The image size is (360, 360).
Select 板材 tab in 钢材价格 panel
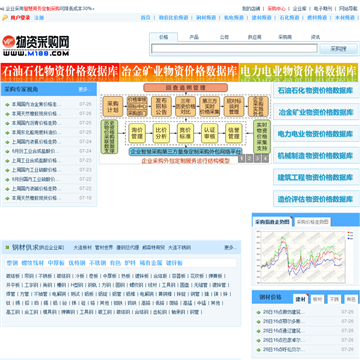pos(317,299)
